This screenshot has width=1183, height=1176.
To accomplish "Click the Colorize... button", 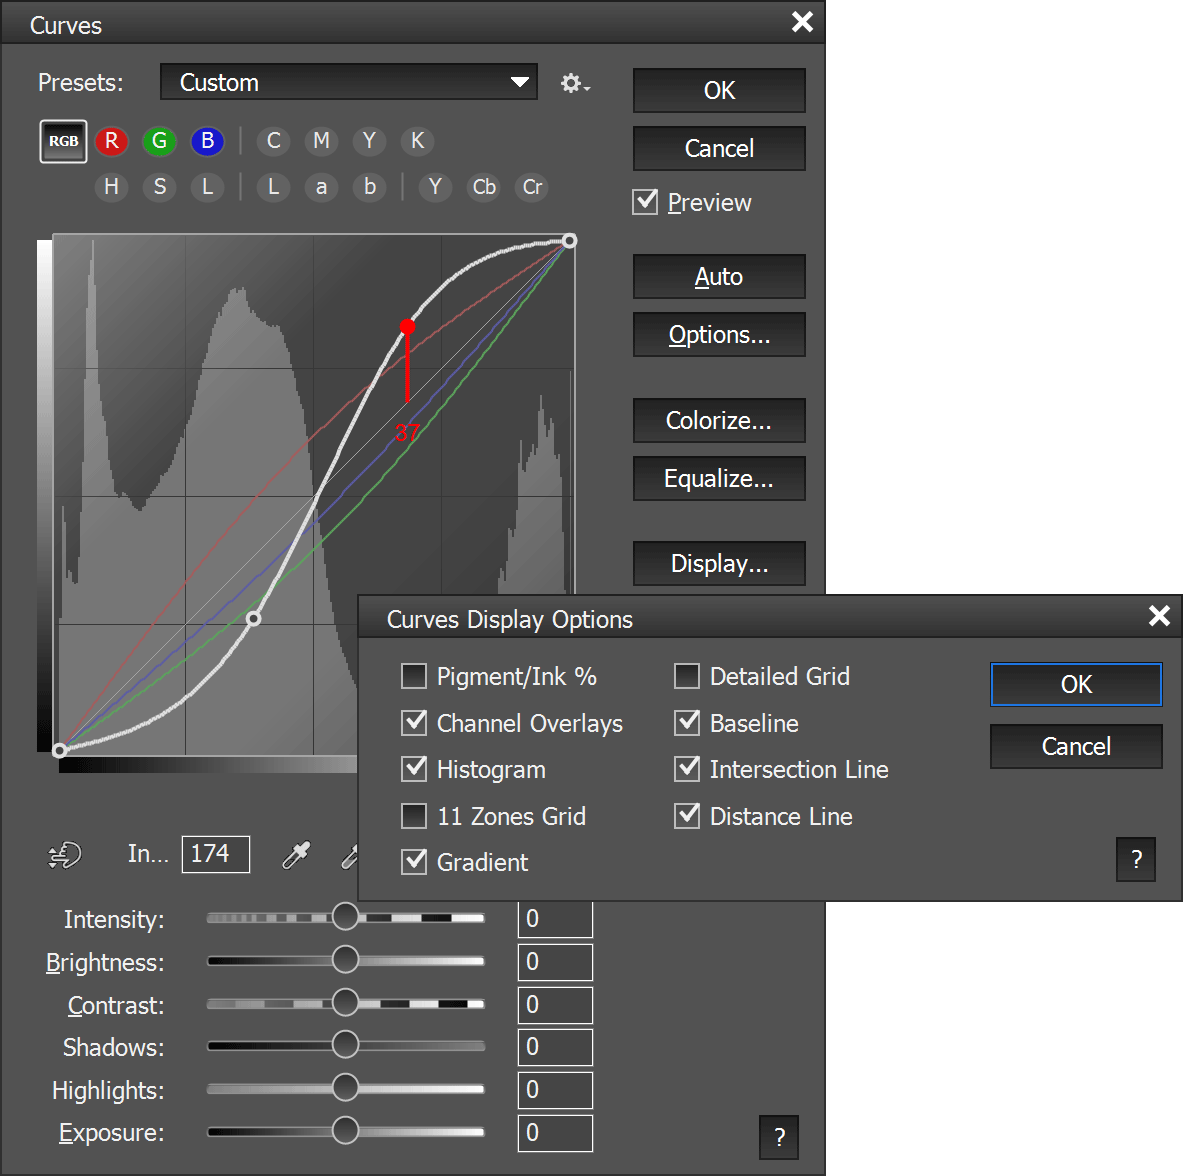I will pos(718,421).
